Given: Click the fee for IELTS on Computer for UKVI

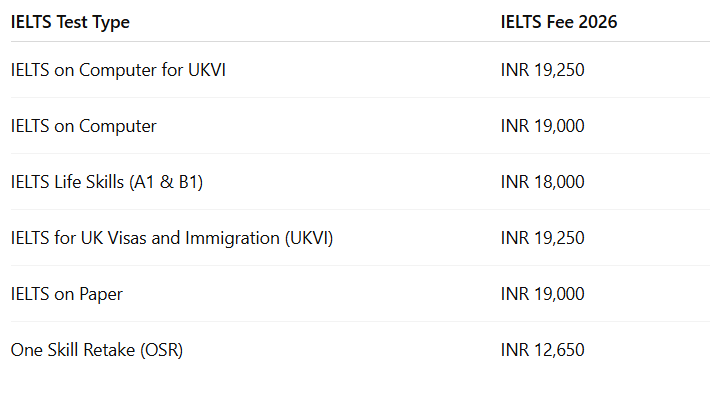Looking at the screenshot, I should click(543, 70).
